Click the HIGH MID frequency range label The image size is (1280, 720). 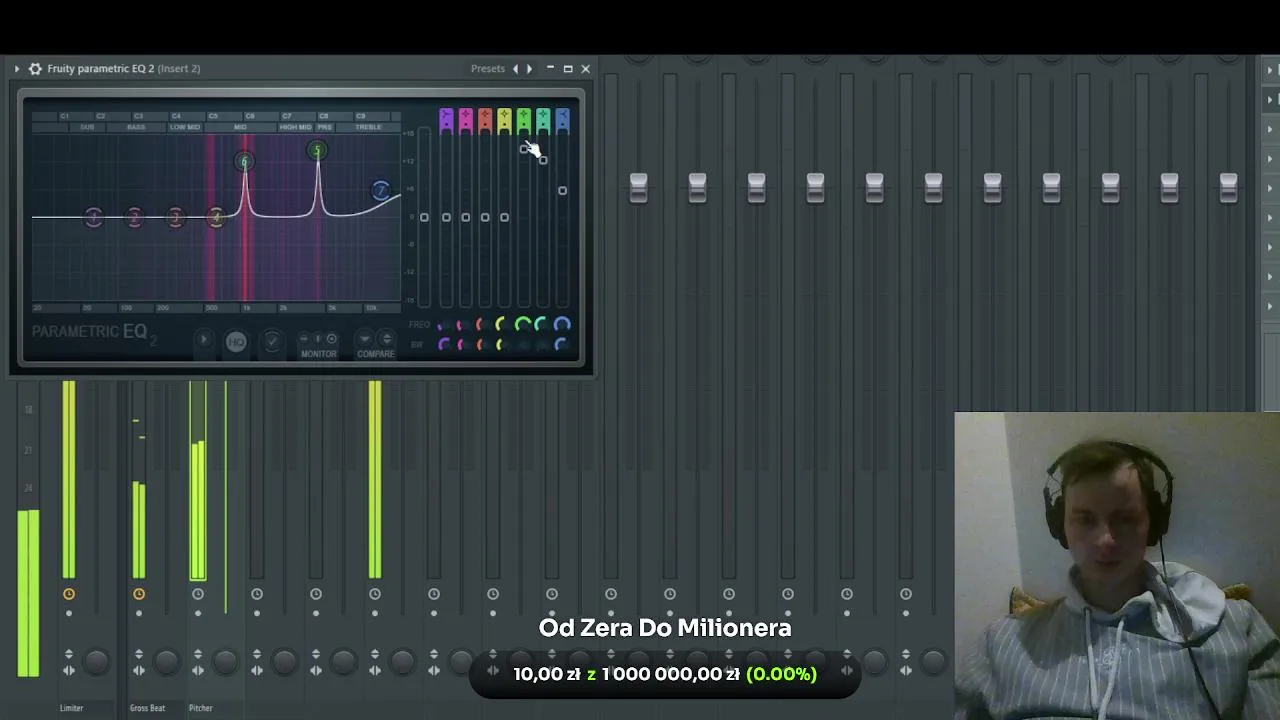click(x=294, y=127)
